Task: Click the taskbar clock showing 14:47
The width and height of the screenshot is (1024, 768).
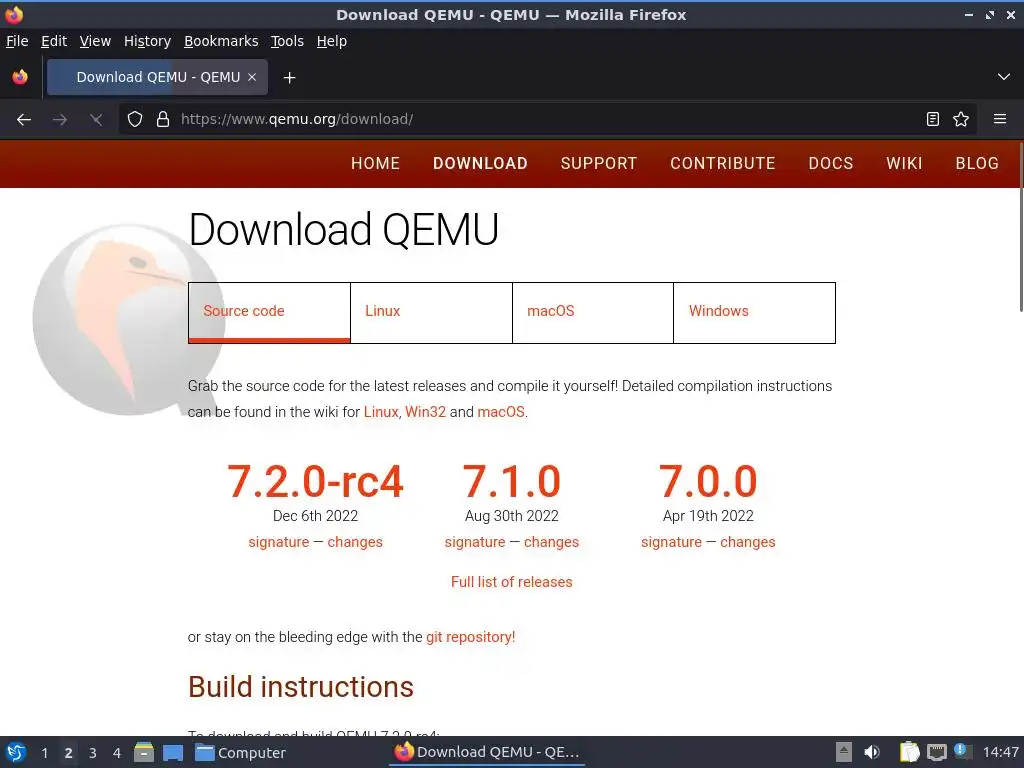Action: [x=1000, y=752]
